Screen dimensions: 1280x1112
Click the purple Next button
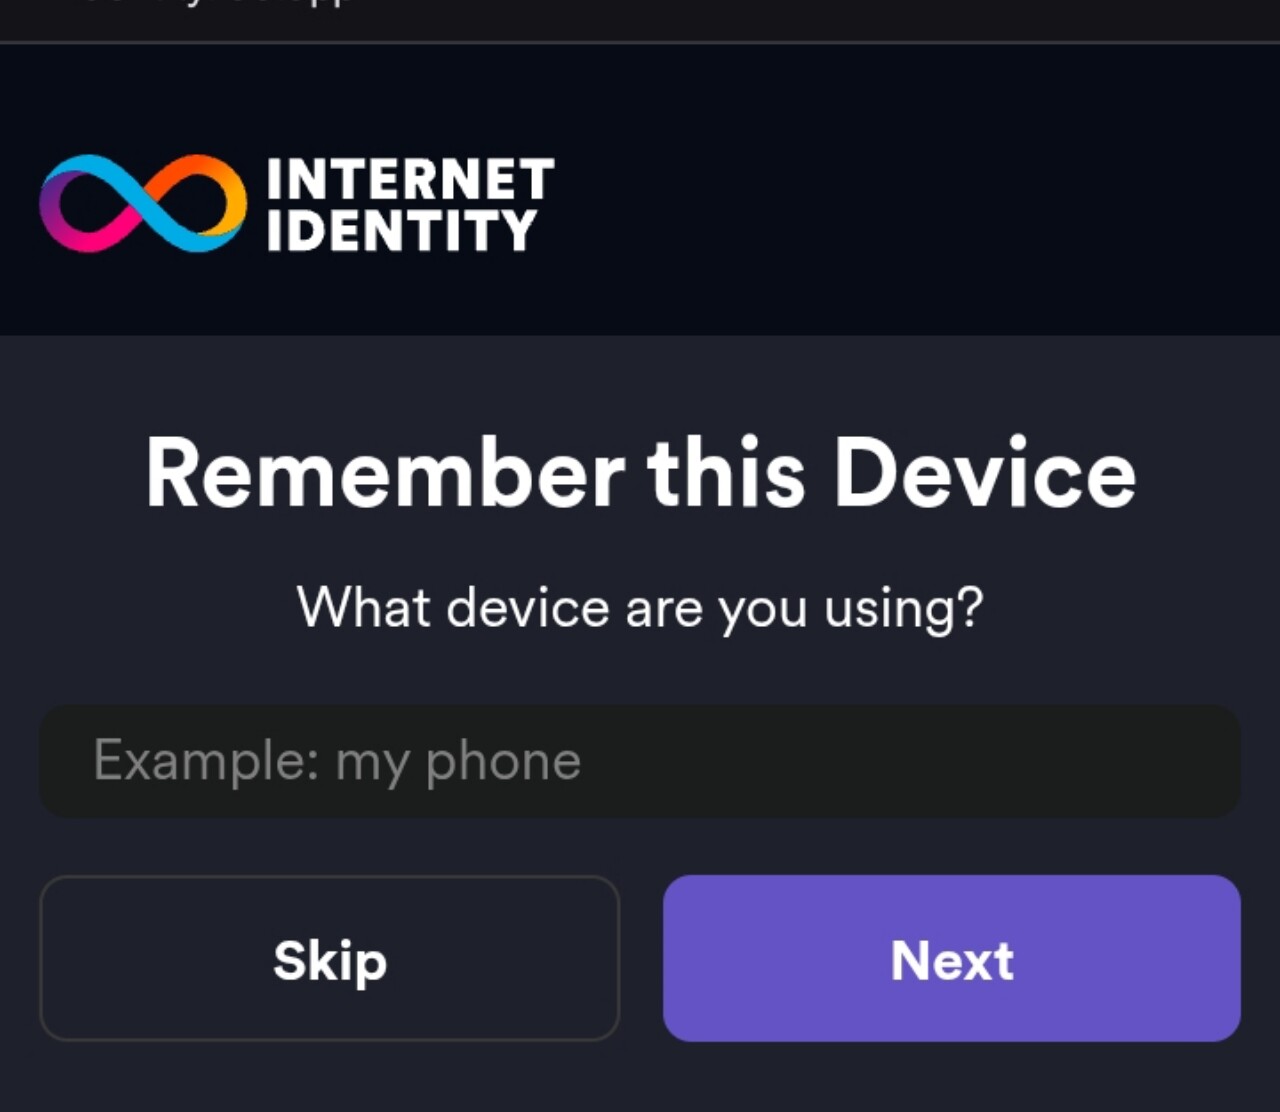coord(952,958)
